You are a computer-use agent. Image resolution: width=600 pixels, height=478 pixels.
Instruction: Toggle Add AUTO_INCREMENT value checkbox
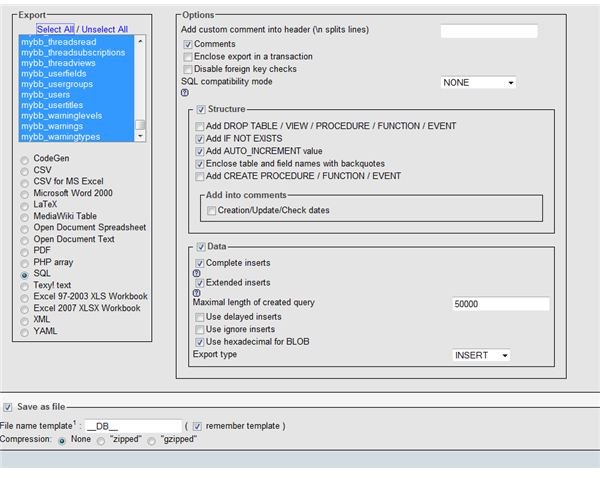(x=199, y=152)
